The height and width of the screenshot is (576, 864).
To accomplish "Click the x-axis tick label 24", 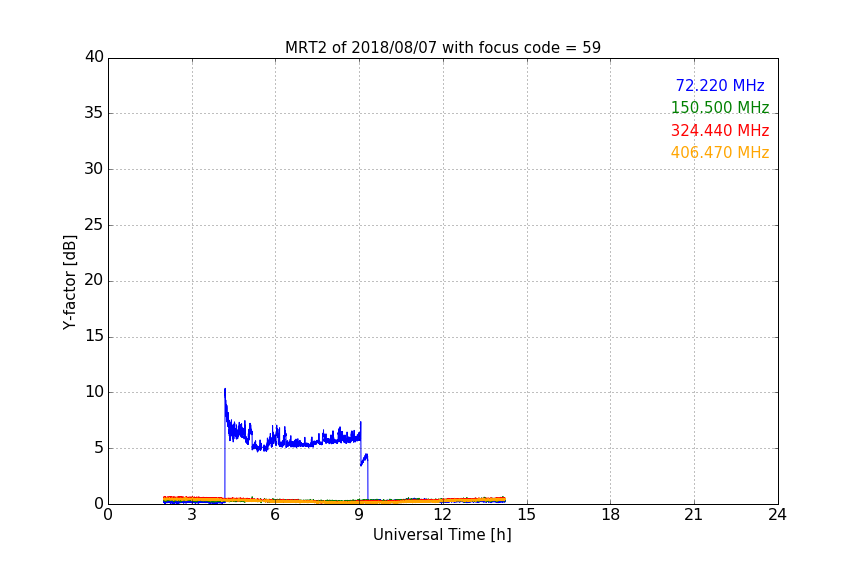I will tap(777, 515).
